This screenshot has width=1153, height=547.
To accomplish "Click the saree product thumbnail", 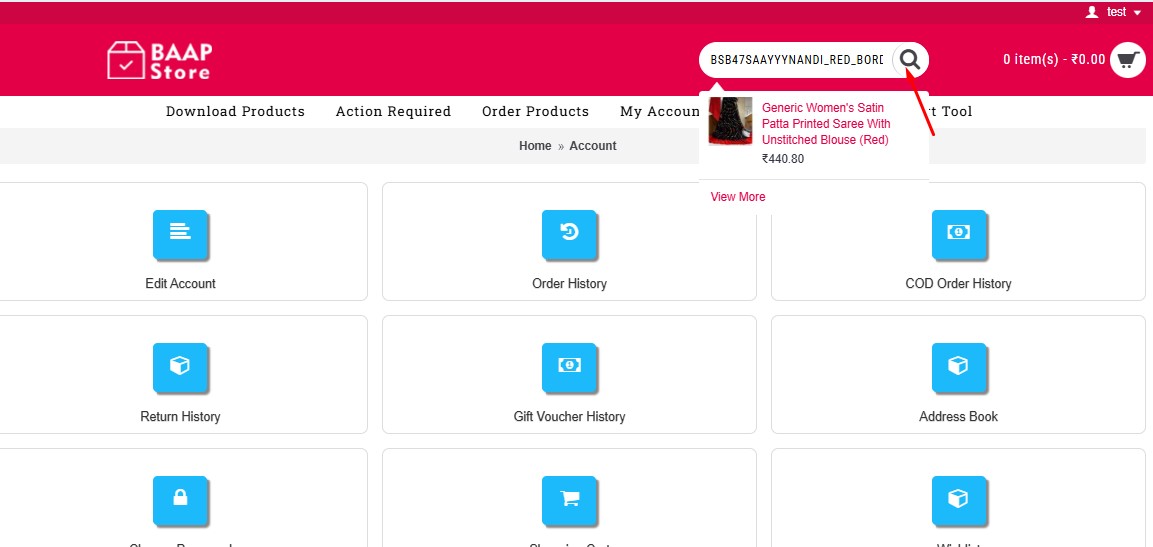I will point(730,122).
